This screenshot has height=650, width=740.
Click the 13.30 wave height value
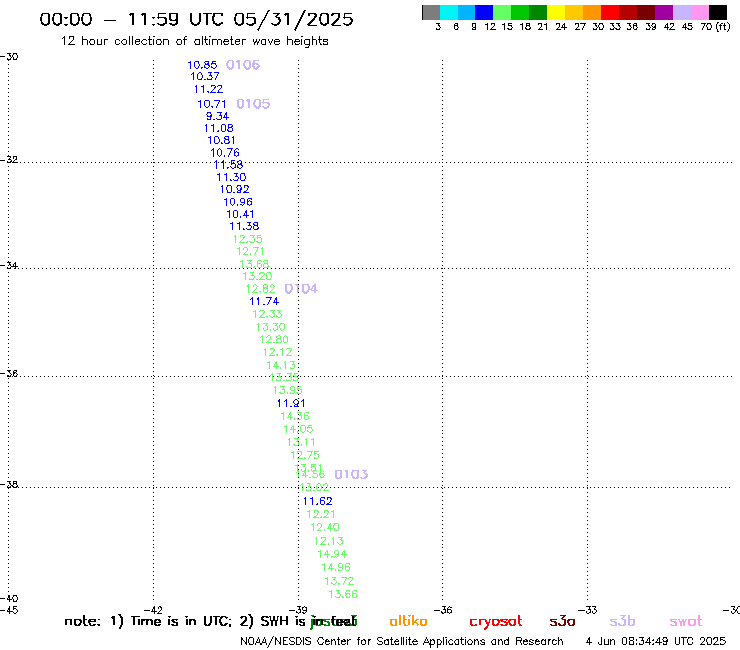pyautogui.click(x=270, y=327)
